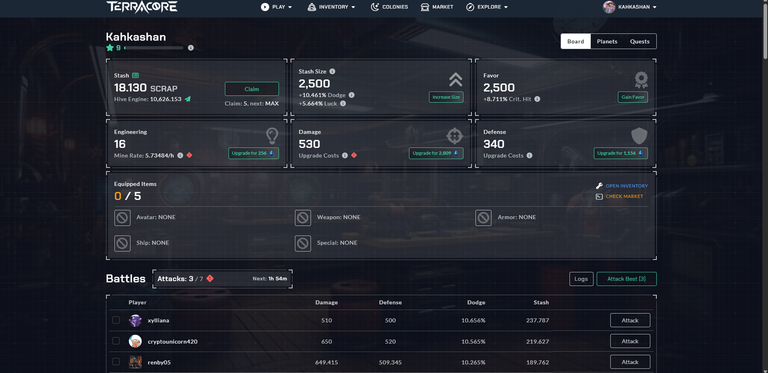Image resolution: width=768 pixels, height=373 pixels.
Task: Click the level experience progress bar
Action: click(x=153, y=48)
